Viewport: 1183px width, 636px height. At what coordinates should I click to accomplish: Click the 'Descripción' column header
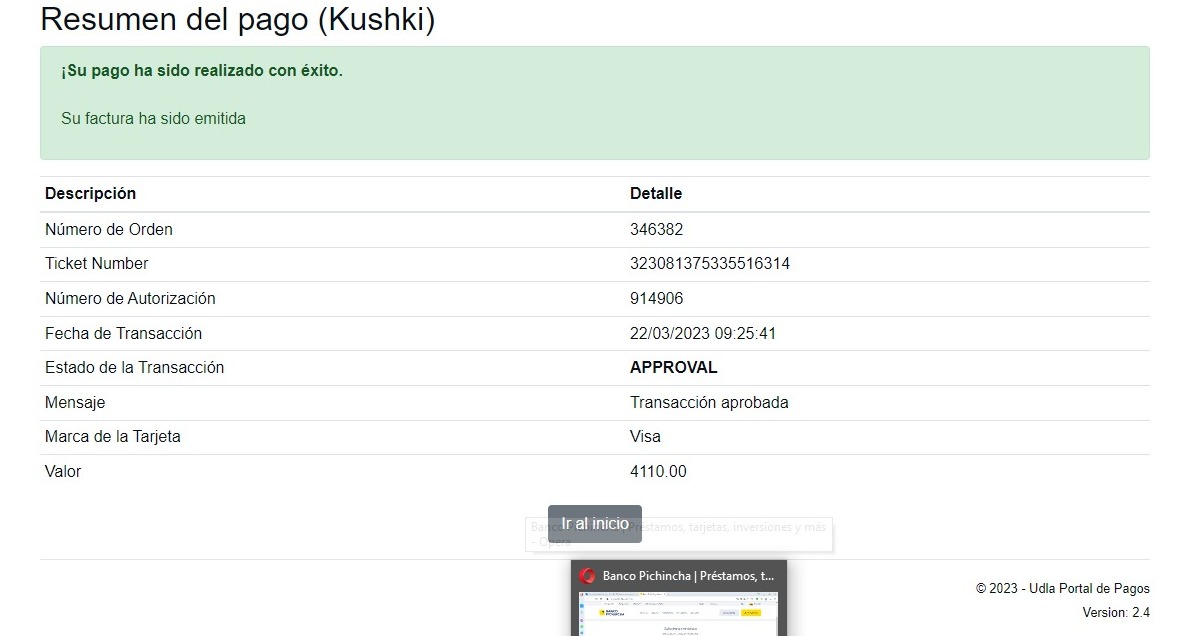[90, 193]
